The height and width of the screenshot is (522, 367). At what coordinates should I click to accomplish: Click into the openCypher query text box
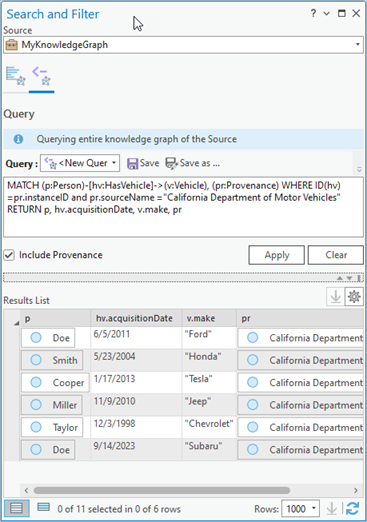pos(183,207)
